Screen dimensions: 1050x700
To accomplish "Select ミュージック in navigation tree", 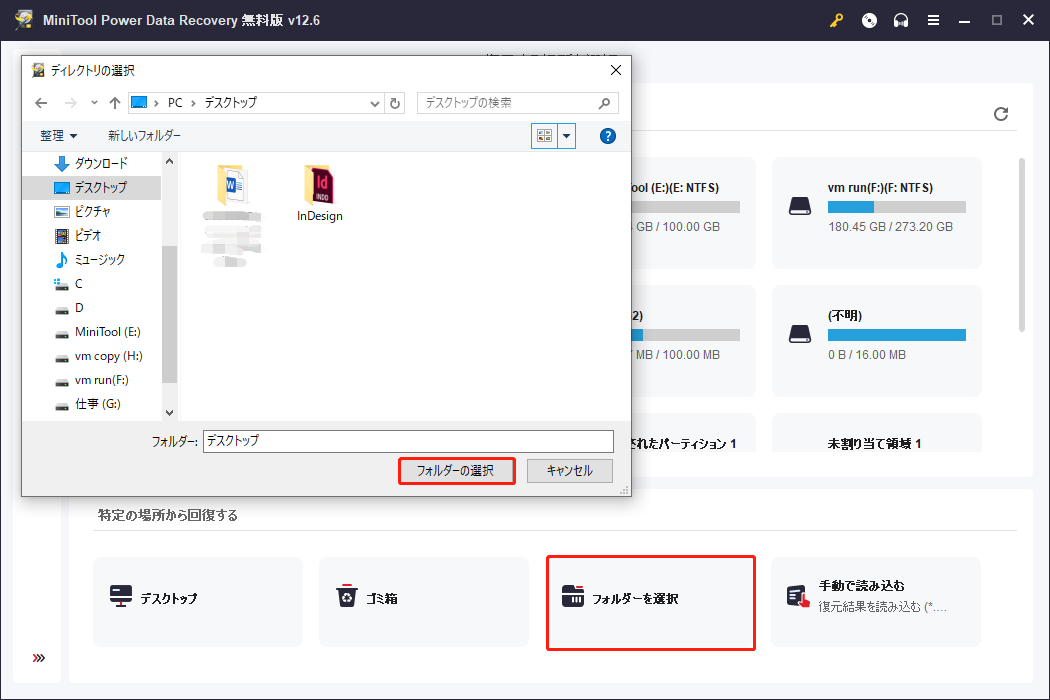I will click(x=91, y=260).
